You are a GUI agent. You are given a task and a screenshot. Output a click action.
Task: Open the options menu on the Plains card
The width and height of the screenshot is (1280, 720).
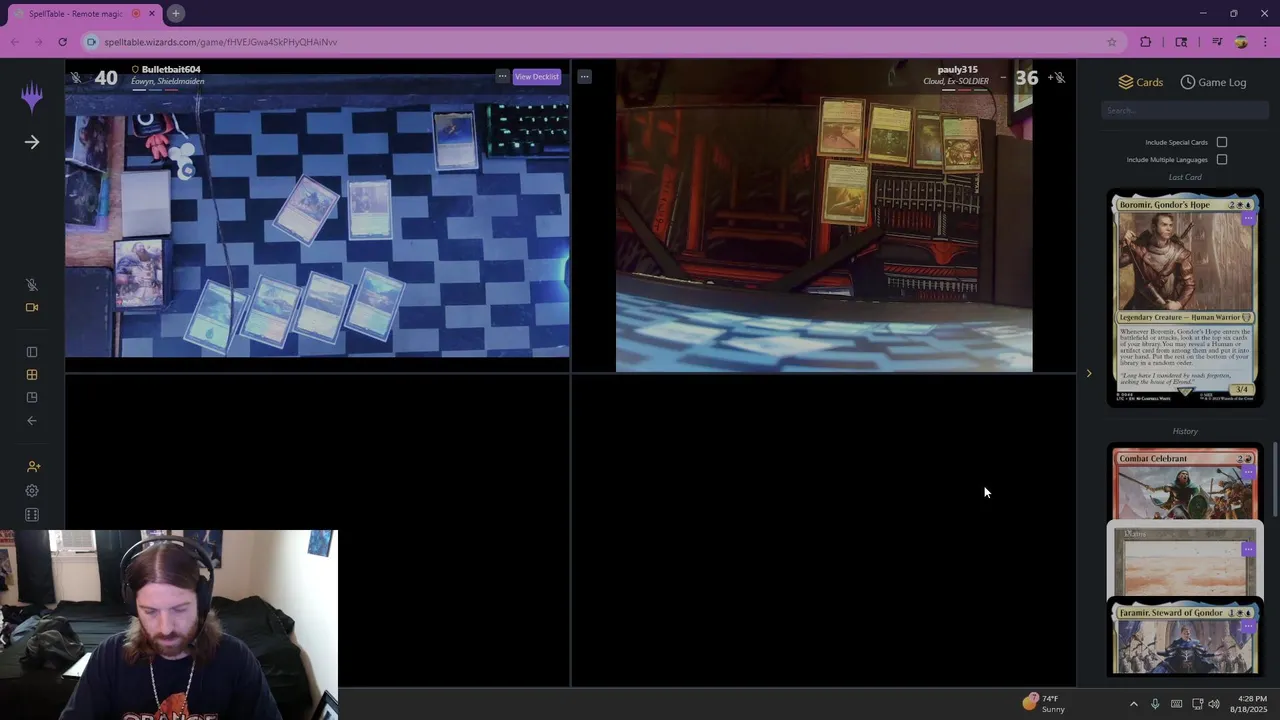pos(1248,549)
